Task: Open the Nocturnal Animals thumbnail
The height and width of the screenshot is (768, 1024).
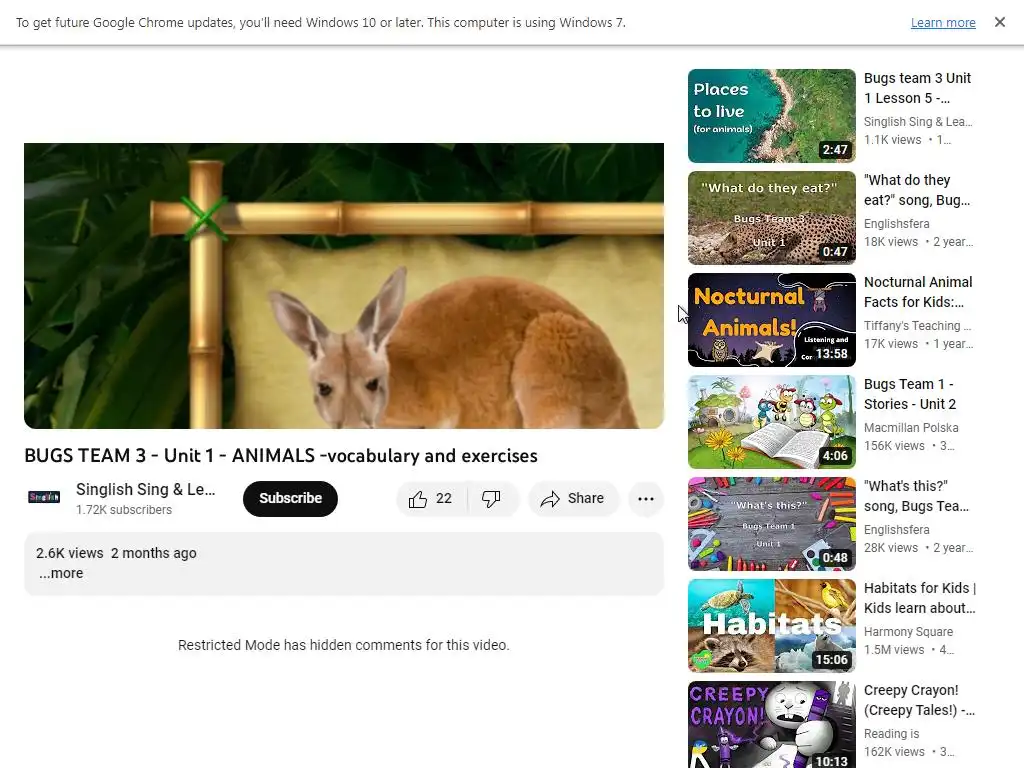Action: click(x=771, y=320)
